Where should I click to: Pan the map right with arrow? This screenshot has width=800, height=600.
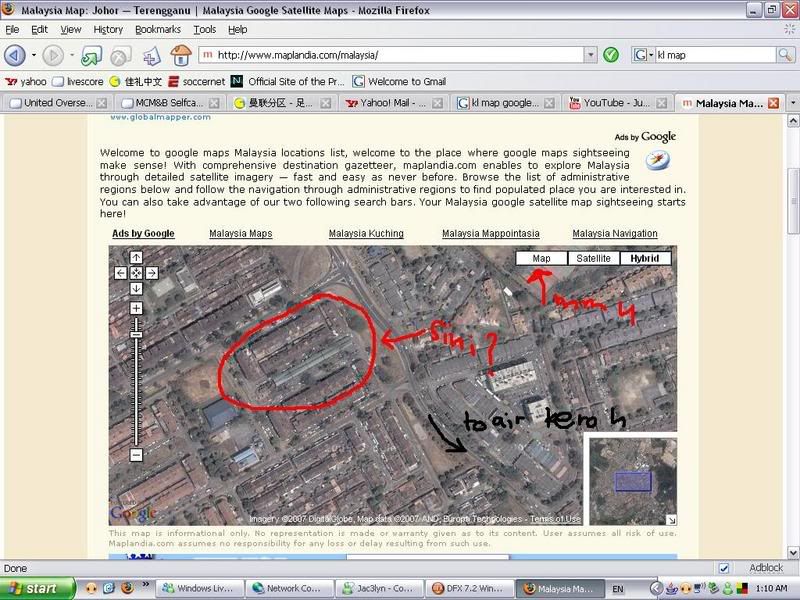click(x=152, y=273)
